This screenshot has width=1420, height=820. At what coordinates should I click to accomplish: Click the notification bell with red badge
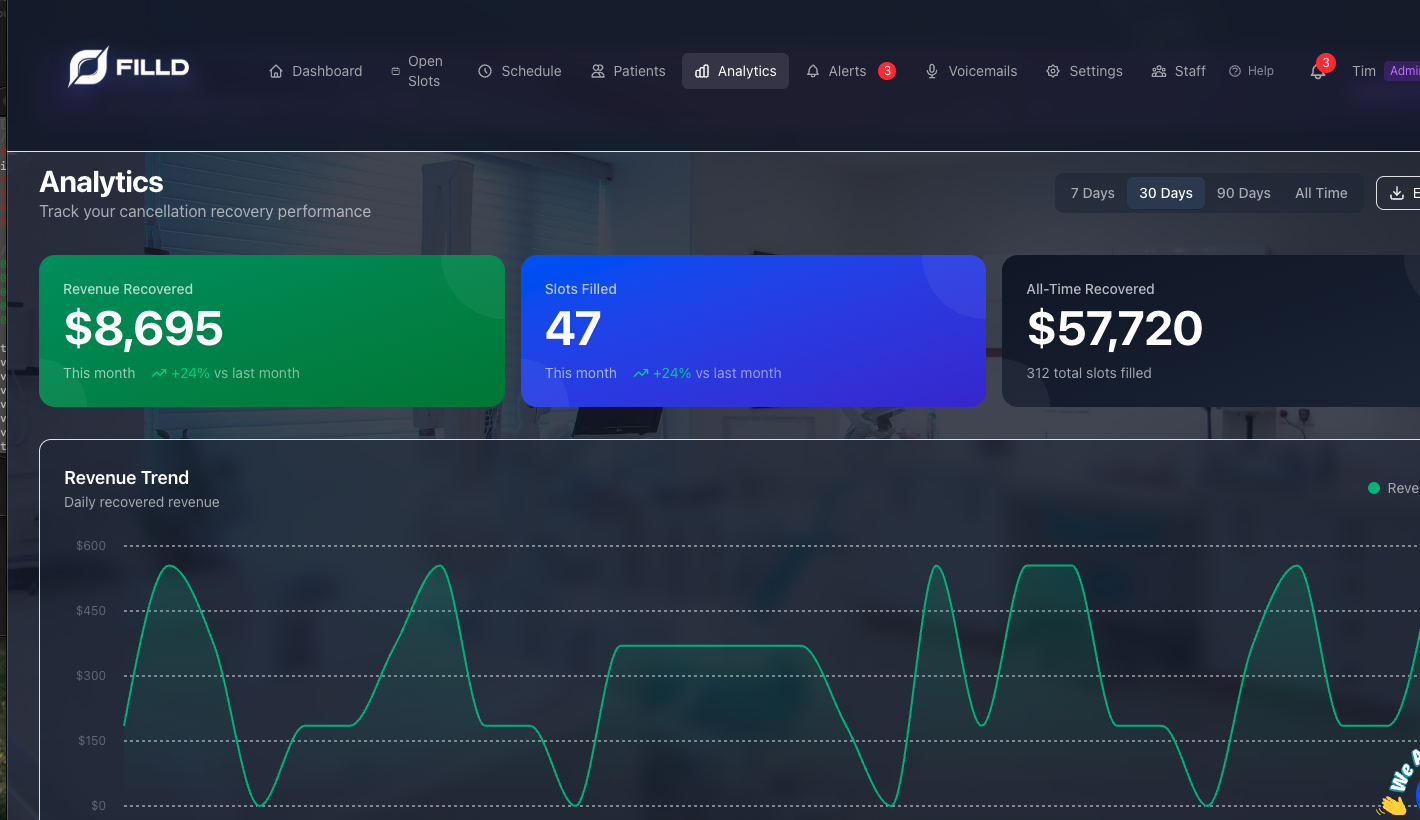[1318, 74]
